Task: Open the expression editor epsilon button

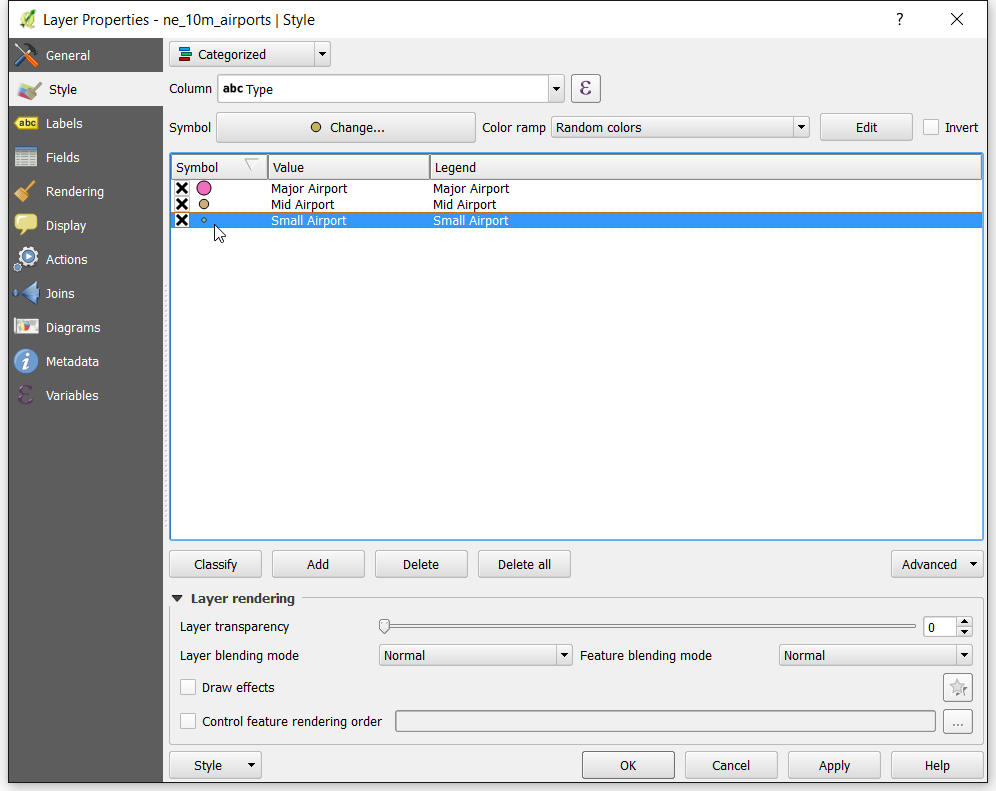Action: (x=586, y=88)
